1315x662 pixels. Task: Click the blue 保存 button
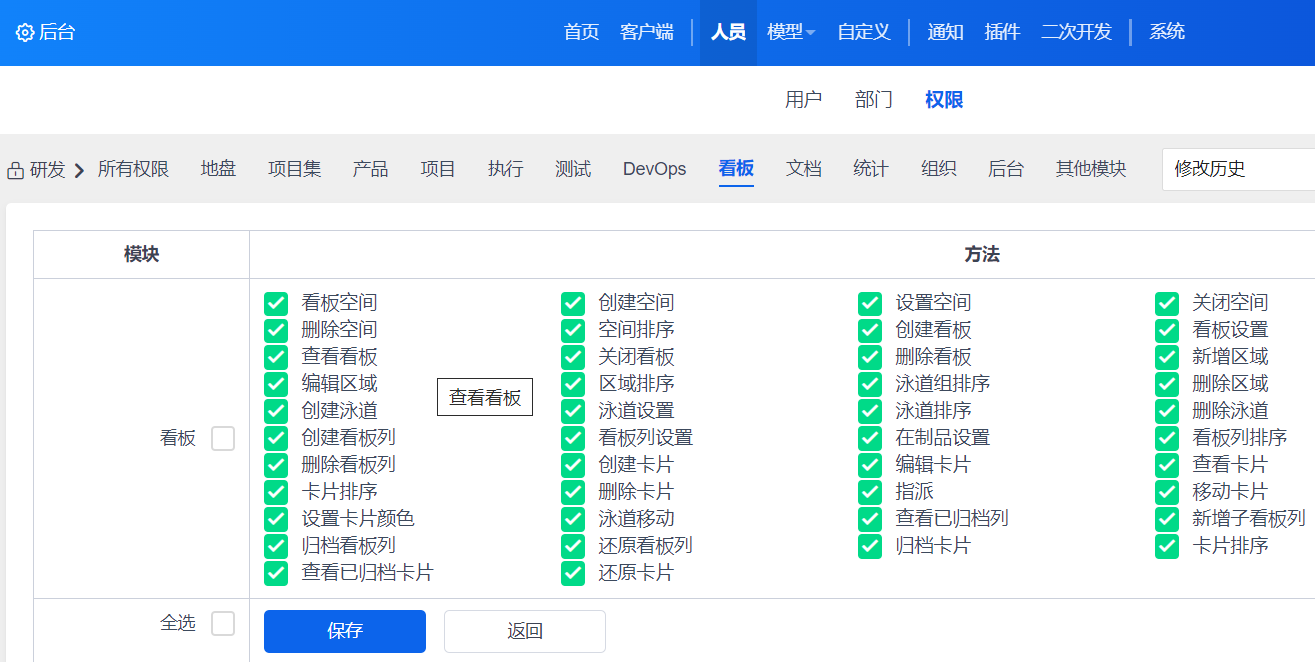(345, 631)
